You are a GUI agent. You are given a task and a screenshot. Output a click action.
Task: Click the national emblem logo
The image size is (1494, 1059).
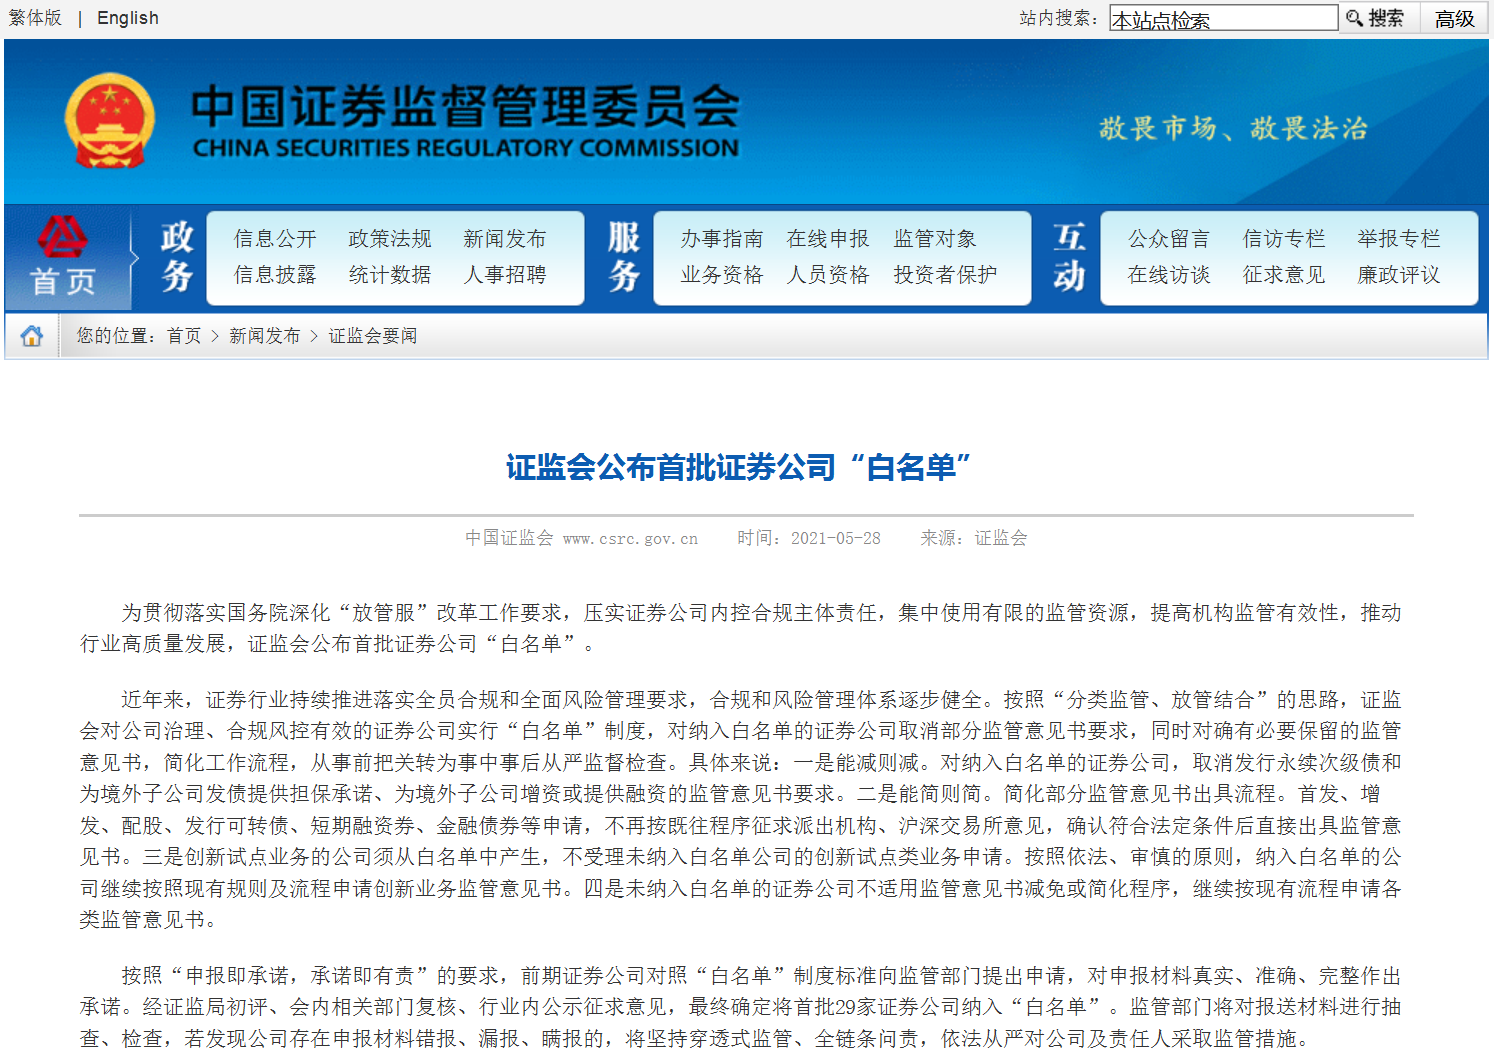coord(110,121)
